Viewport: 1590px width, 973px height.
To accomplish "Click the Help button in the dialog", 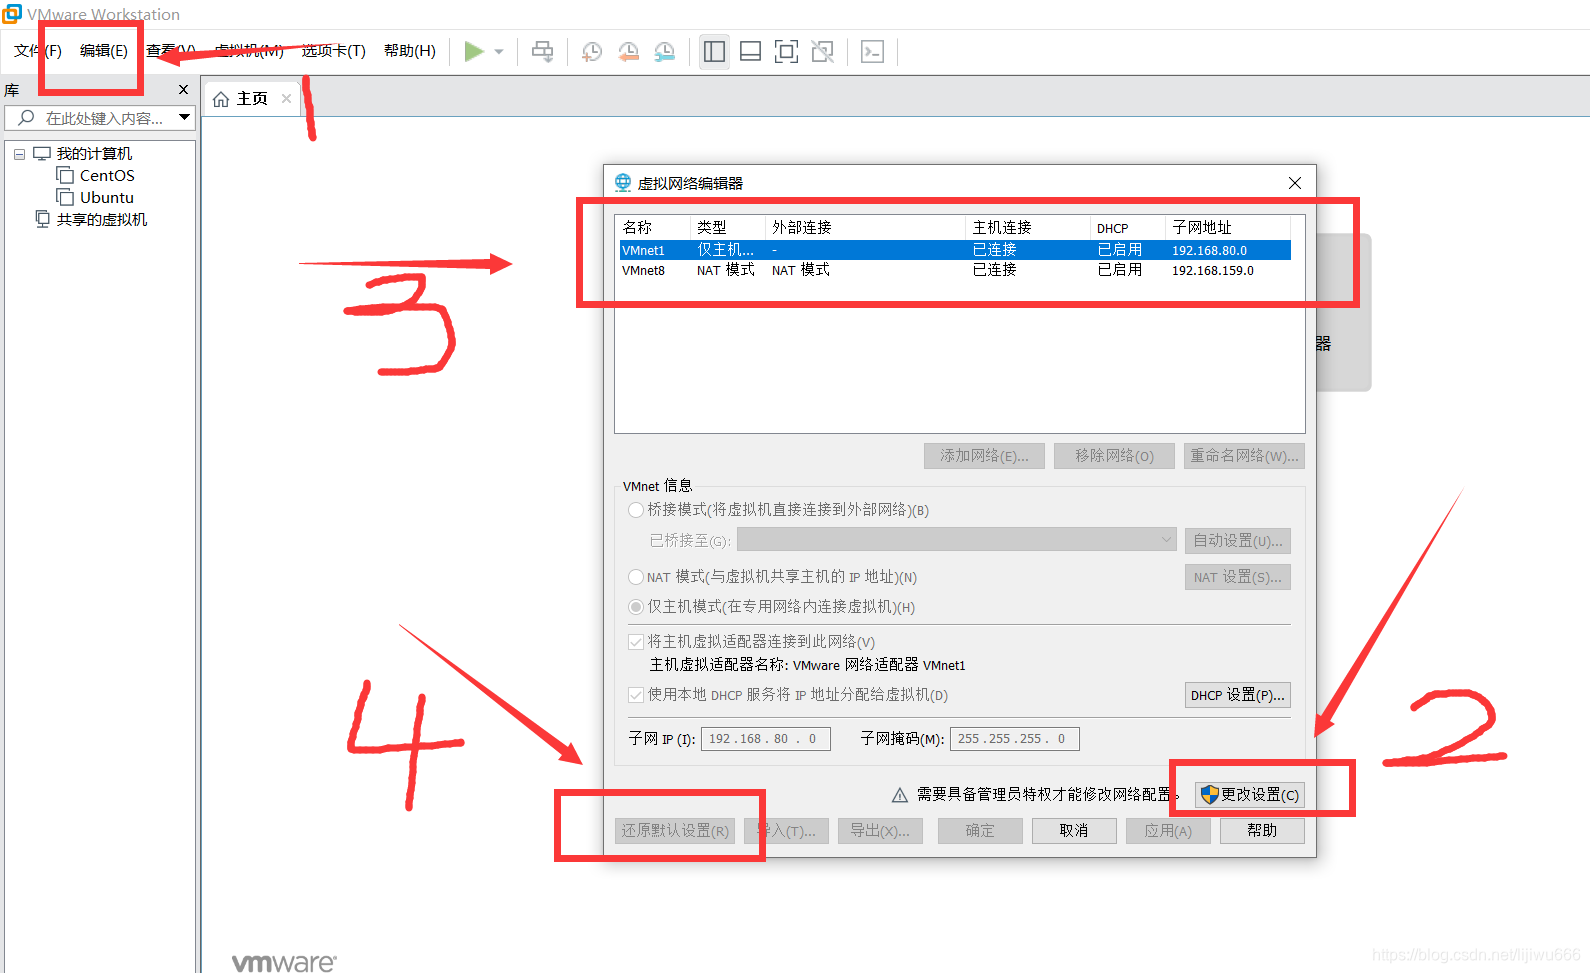I will coord(1262,831).
